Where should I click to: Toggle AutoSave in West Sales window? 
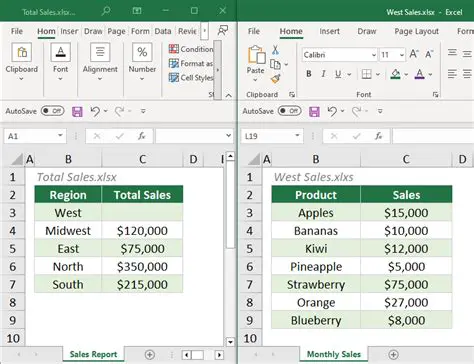[x=290, y=111]
